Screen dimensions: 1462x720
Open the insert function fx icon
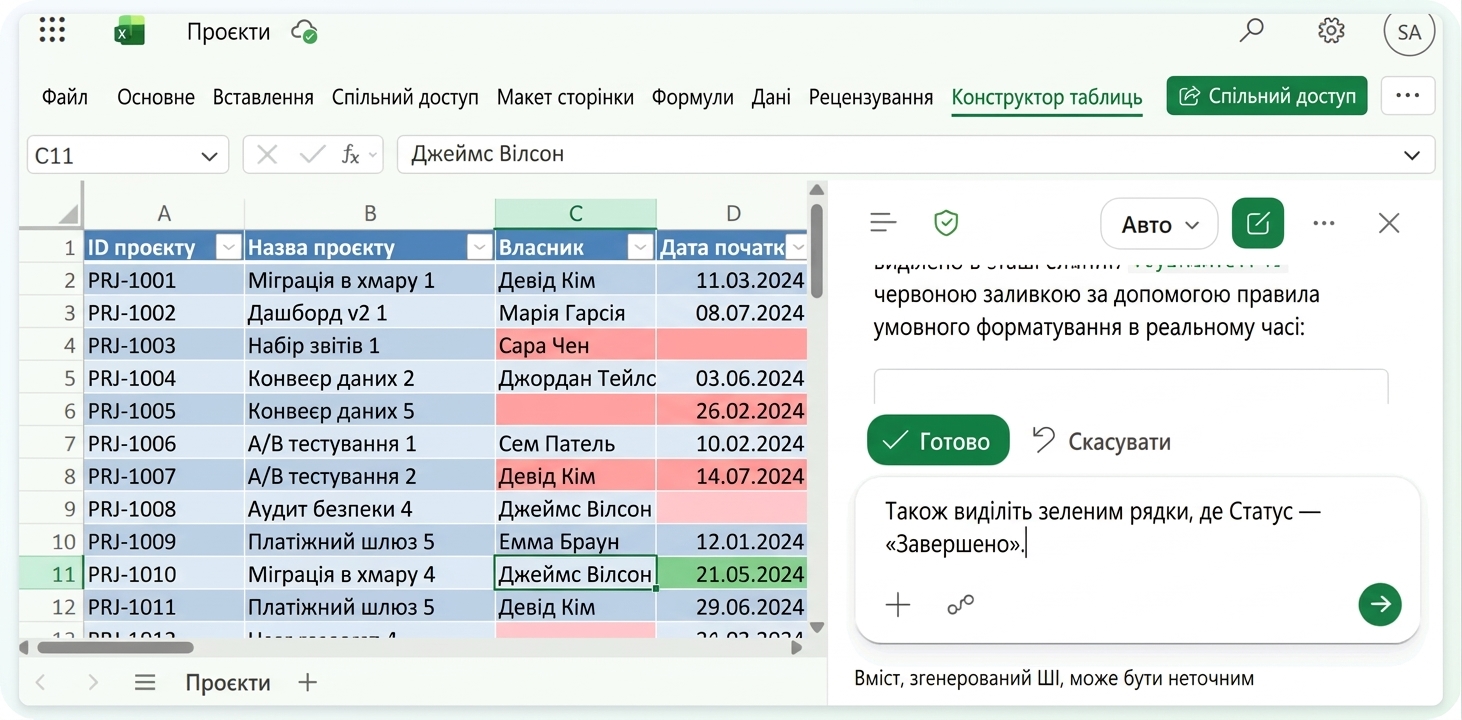[x=350, y=155]
